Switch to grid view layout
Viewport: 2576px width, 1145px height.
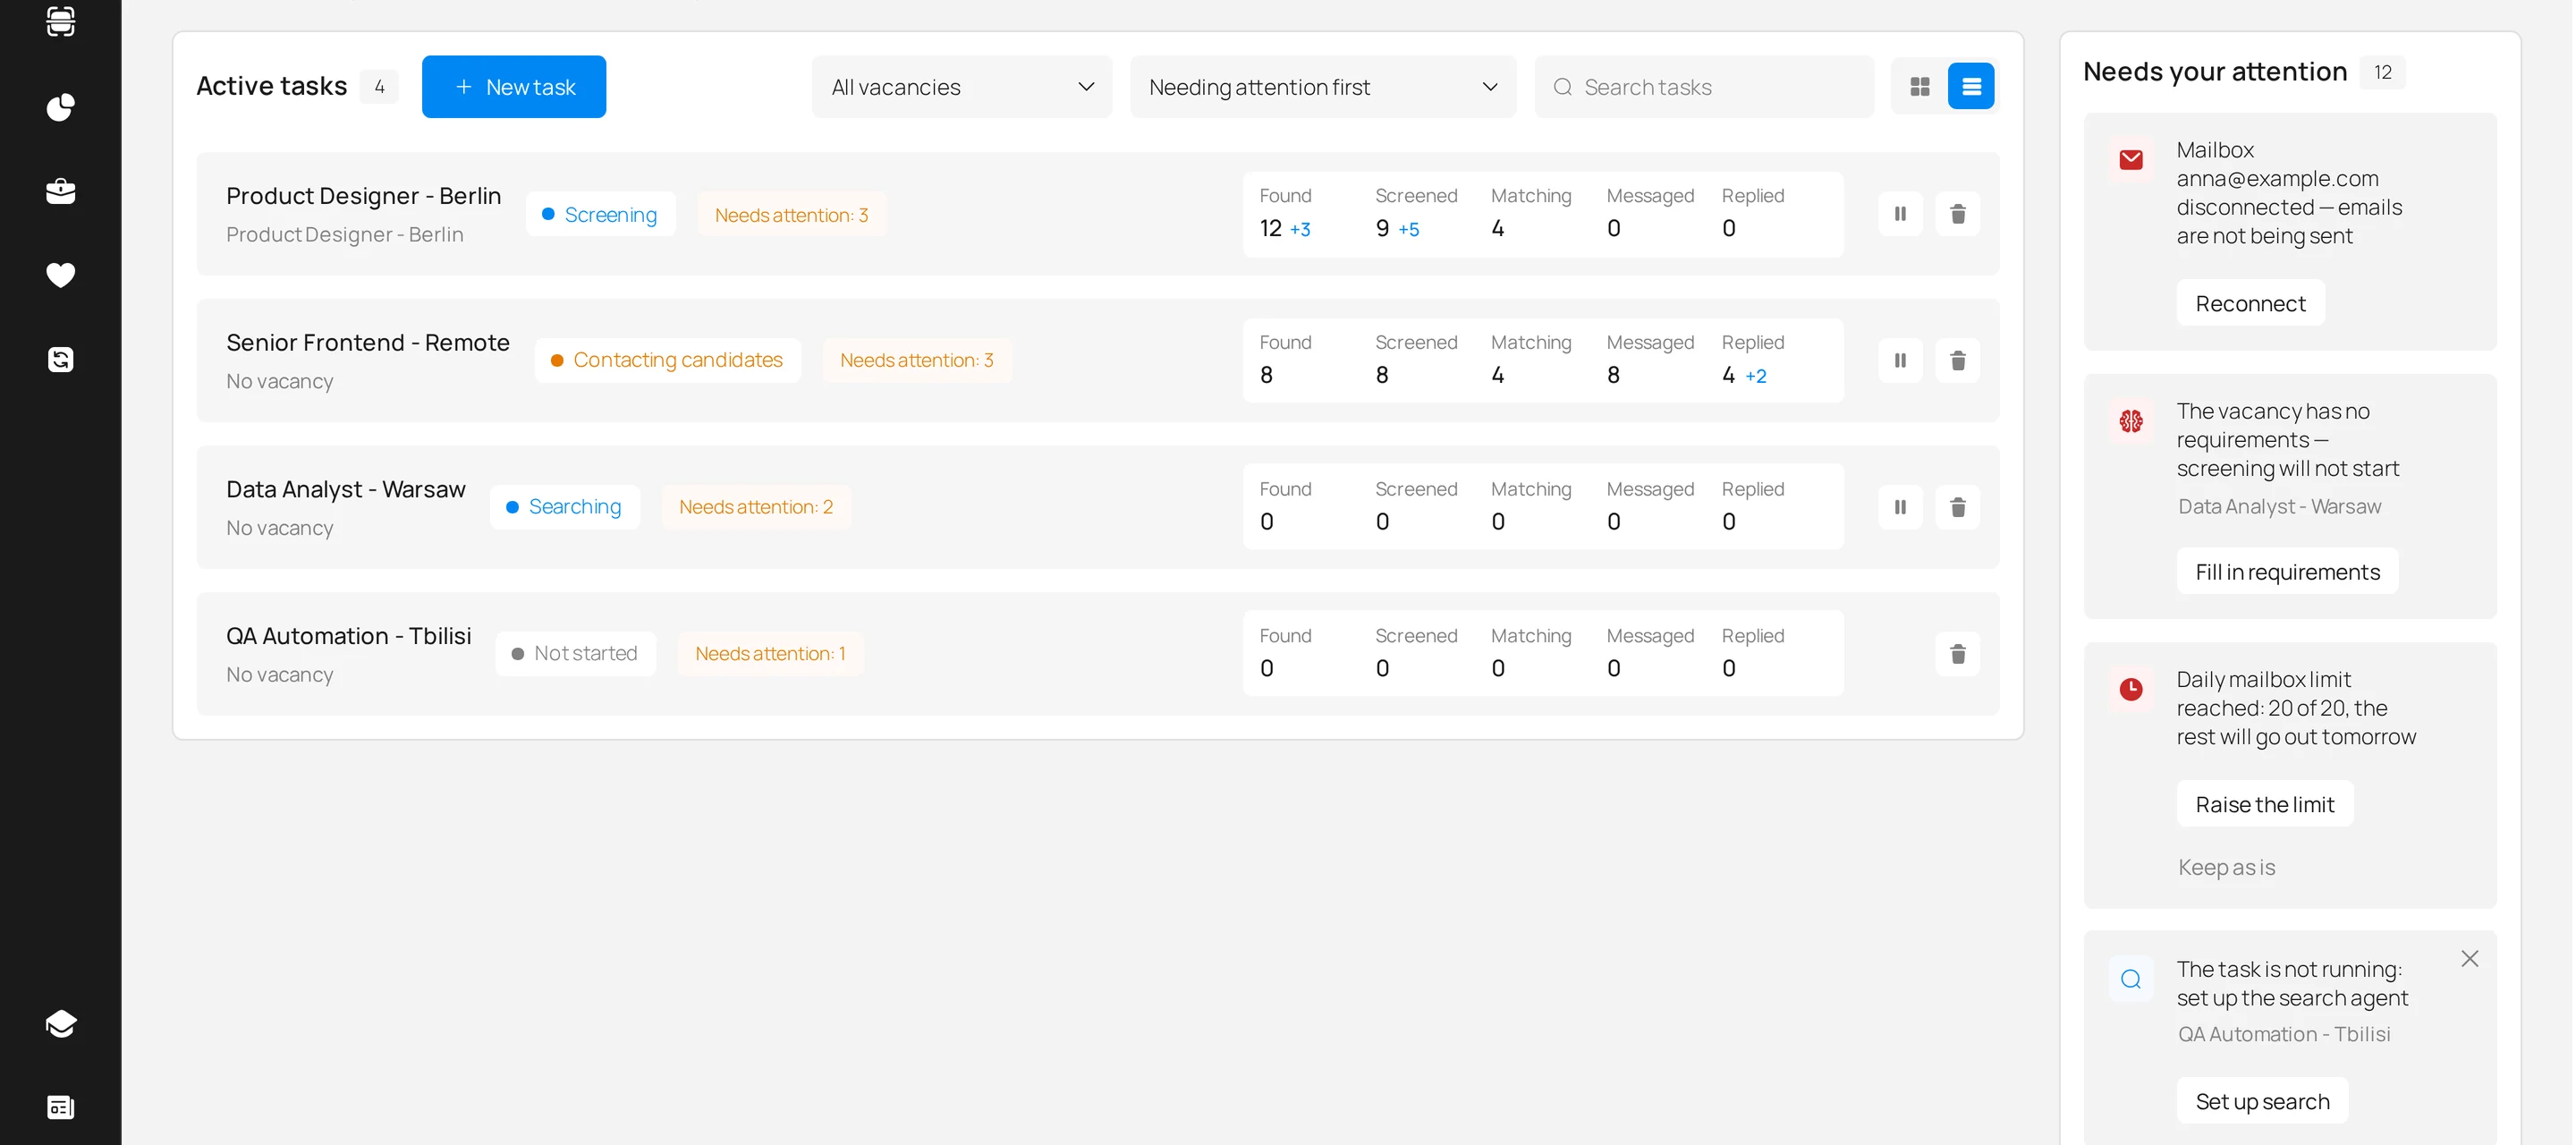tap(1920, 86)
